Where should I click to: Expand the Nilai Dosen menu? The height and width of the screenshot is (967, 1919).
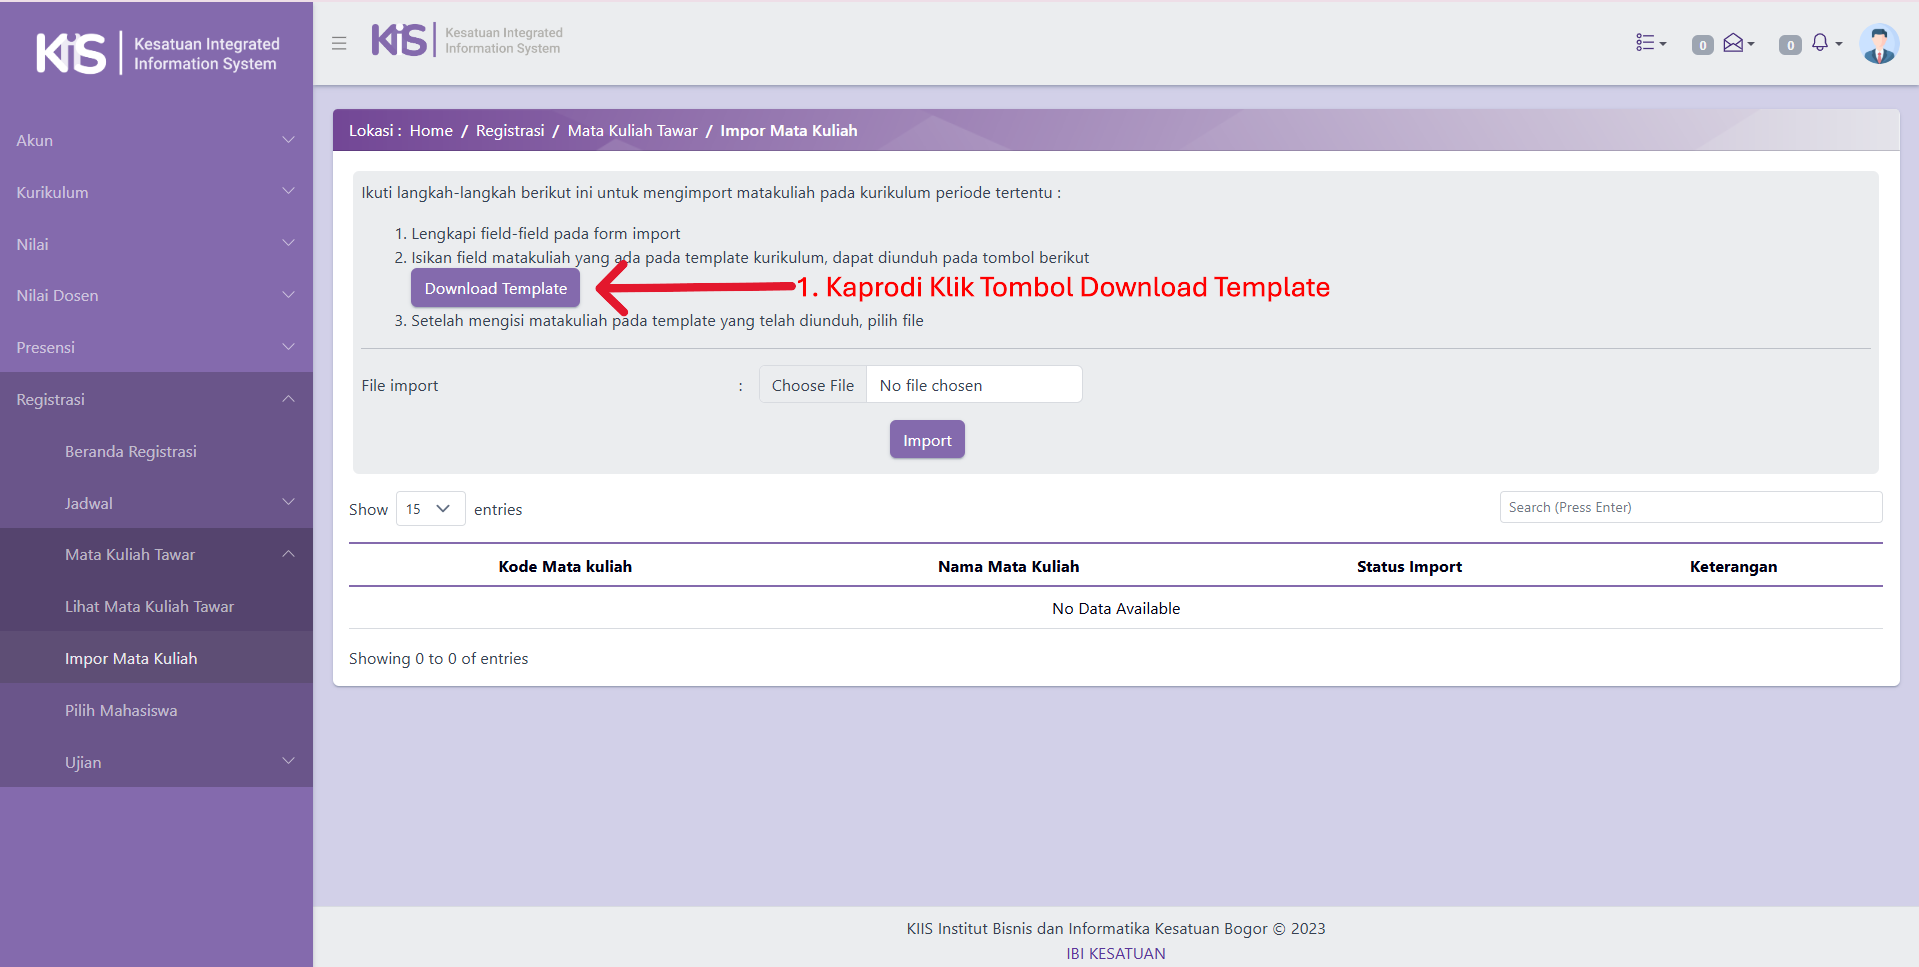(x=156, y=296)
